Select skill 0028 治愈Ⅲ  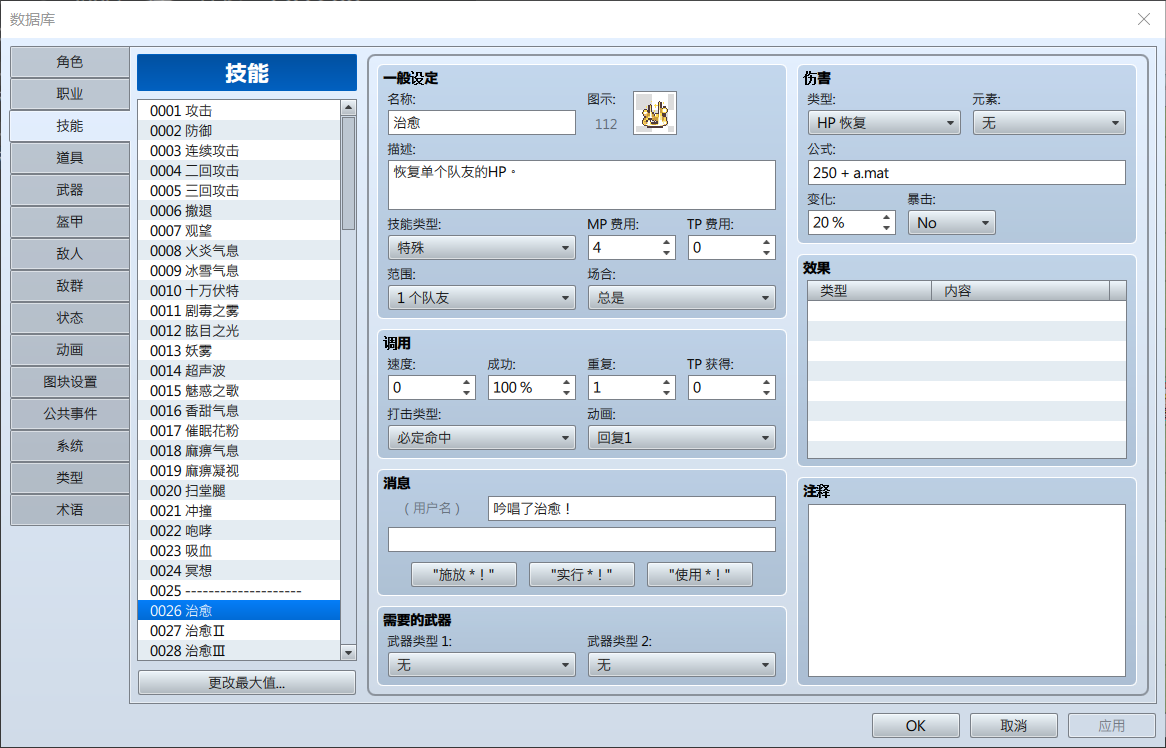(x=239, y=651)
